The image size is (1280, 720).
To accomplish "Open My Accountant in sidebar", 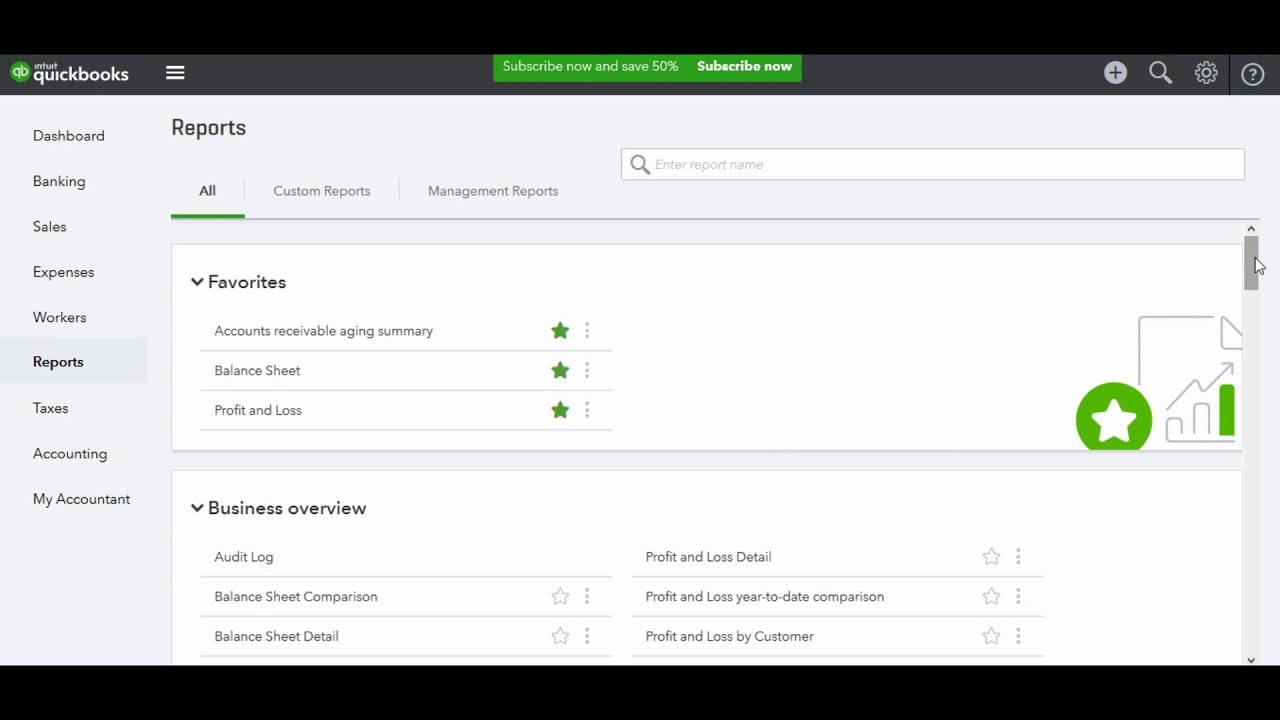I will point(81,499).
